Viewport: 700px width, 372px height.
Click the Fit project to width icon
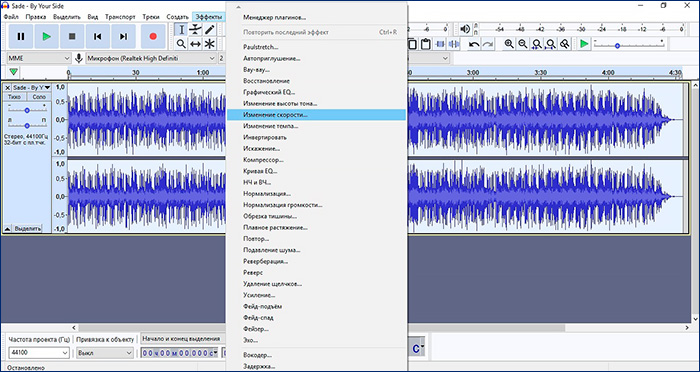(x=551, y=44)
